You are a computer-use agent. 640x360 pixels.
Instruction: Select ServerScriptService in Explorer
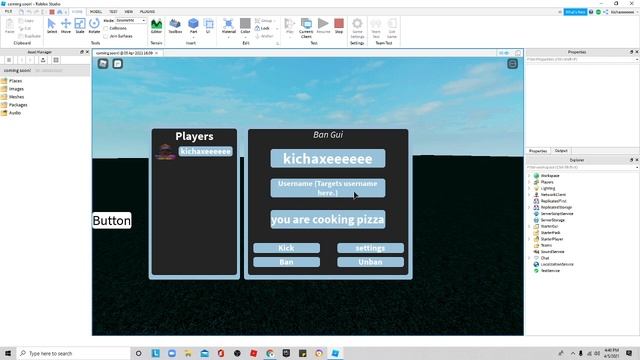click(x=557, y=213)
